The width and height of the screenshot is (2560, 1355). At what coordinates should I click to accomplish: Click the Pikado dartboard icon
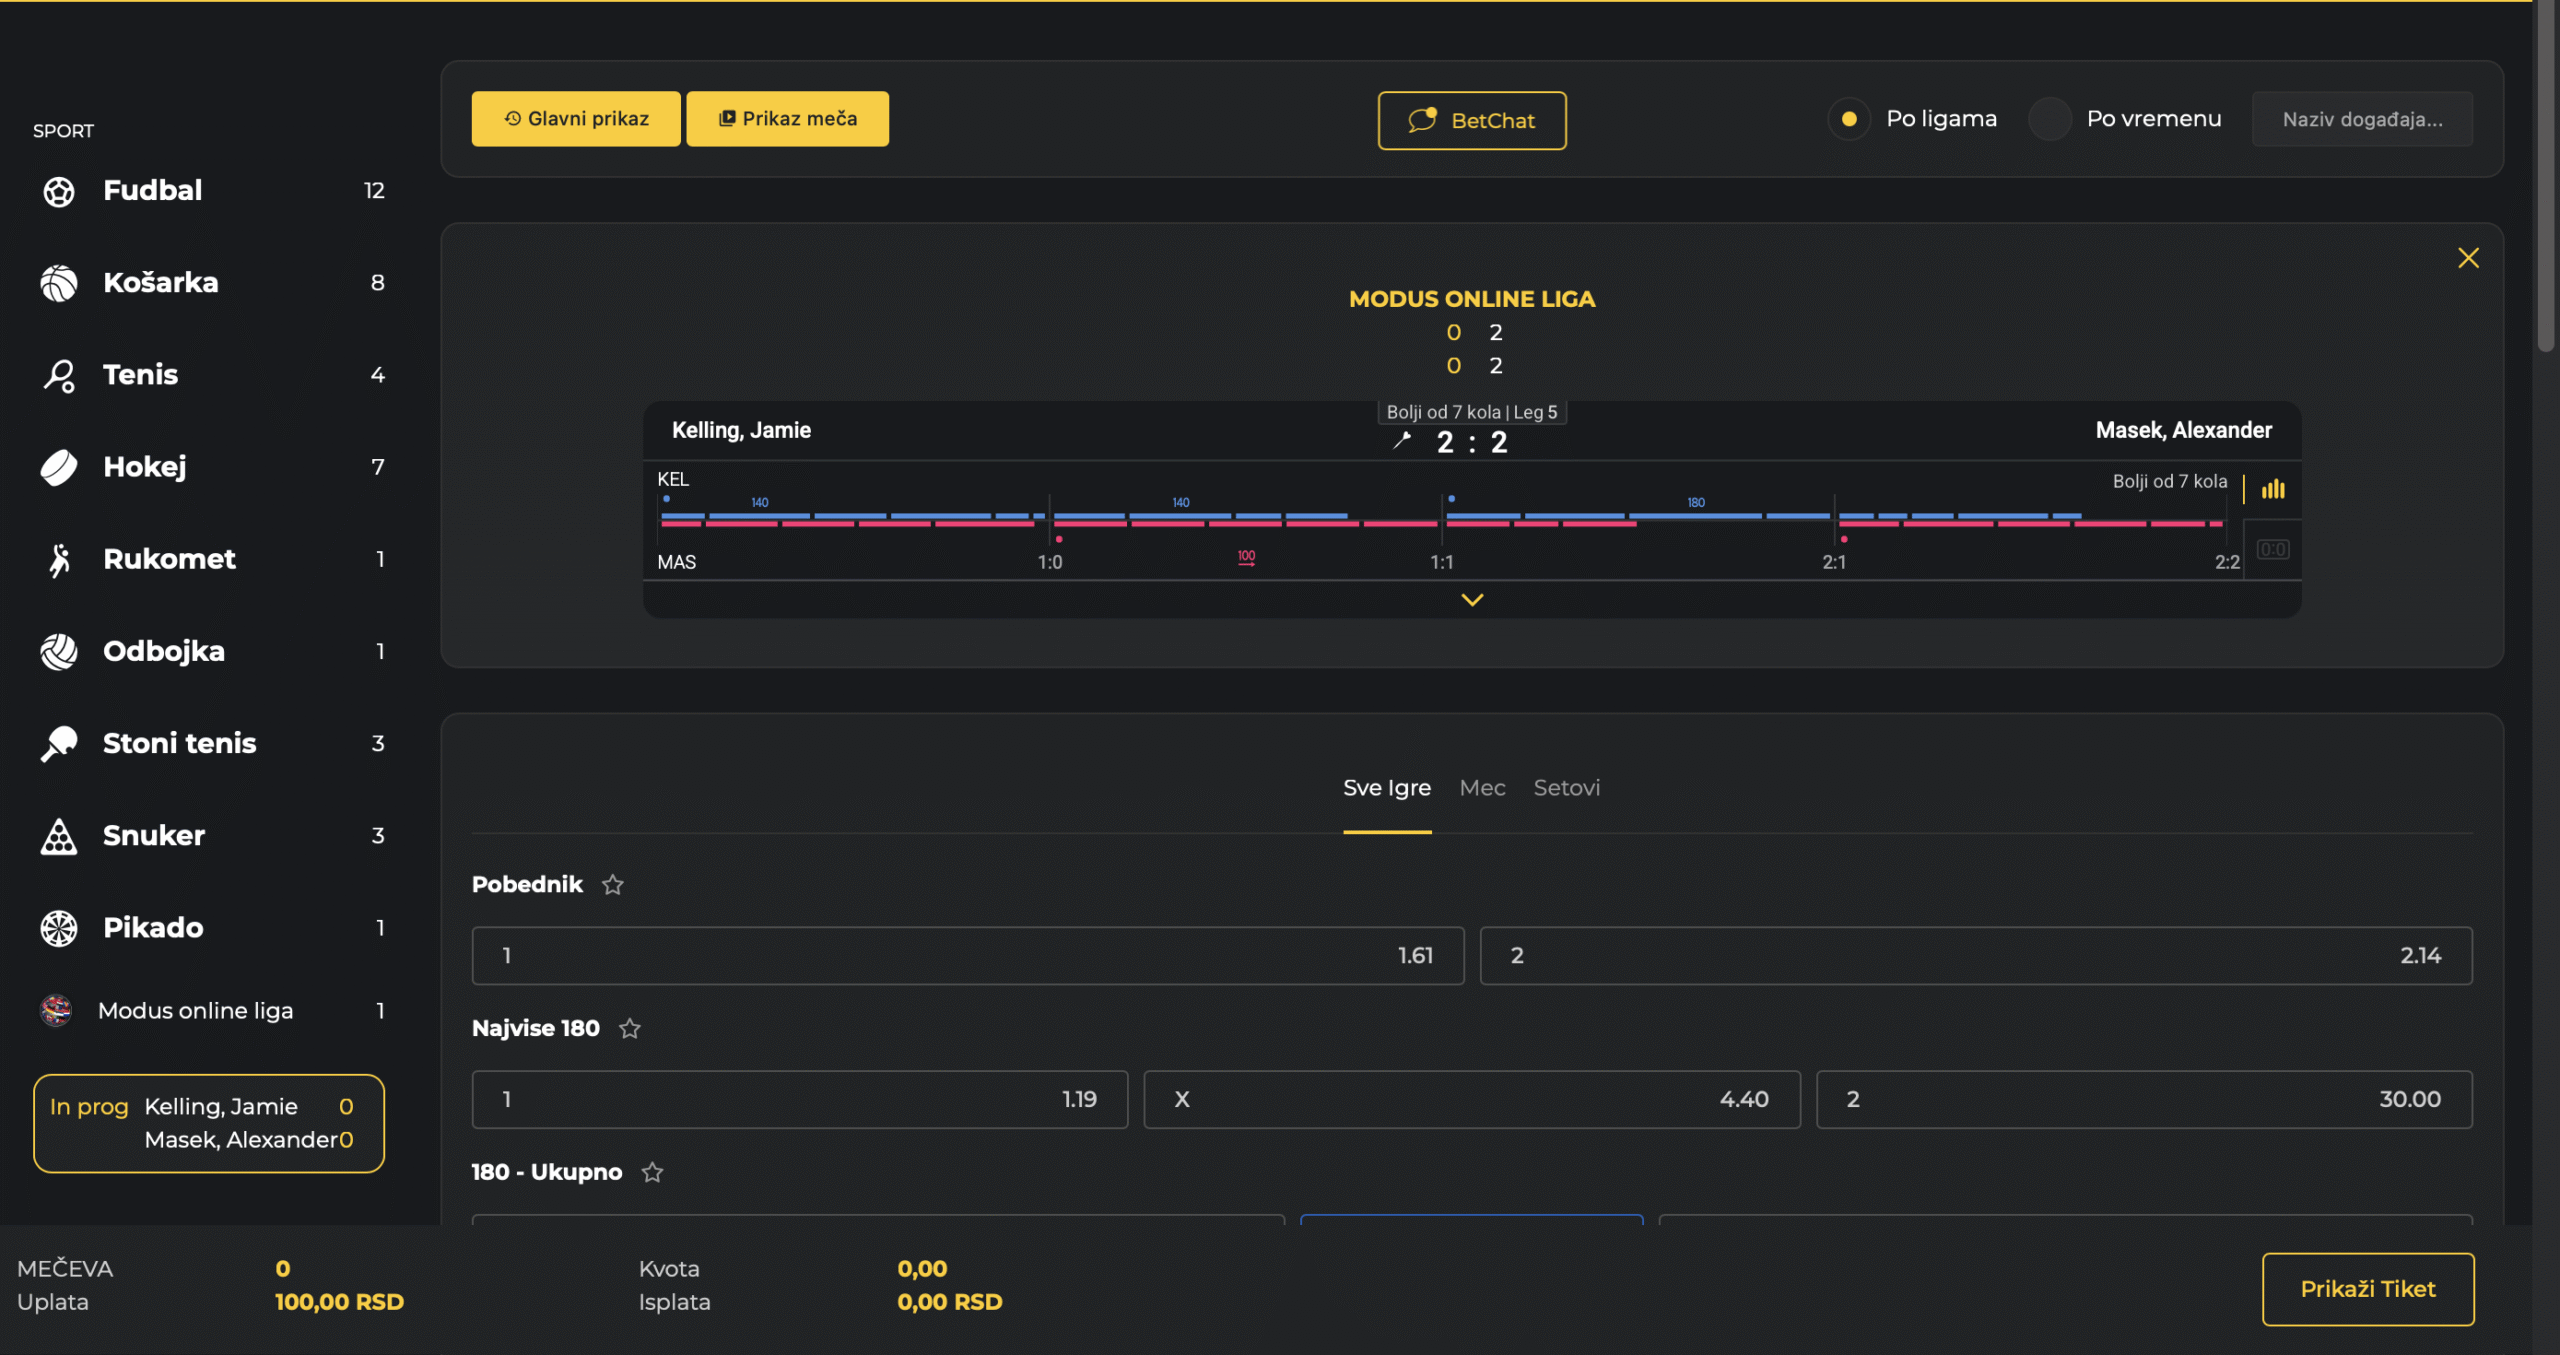(59, 928)
